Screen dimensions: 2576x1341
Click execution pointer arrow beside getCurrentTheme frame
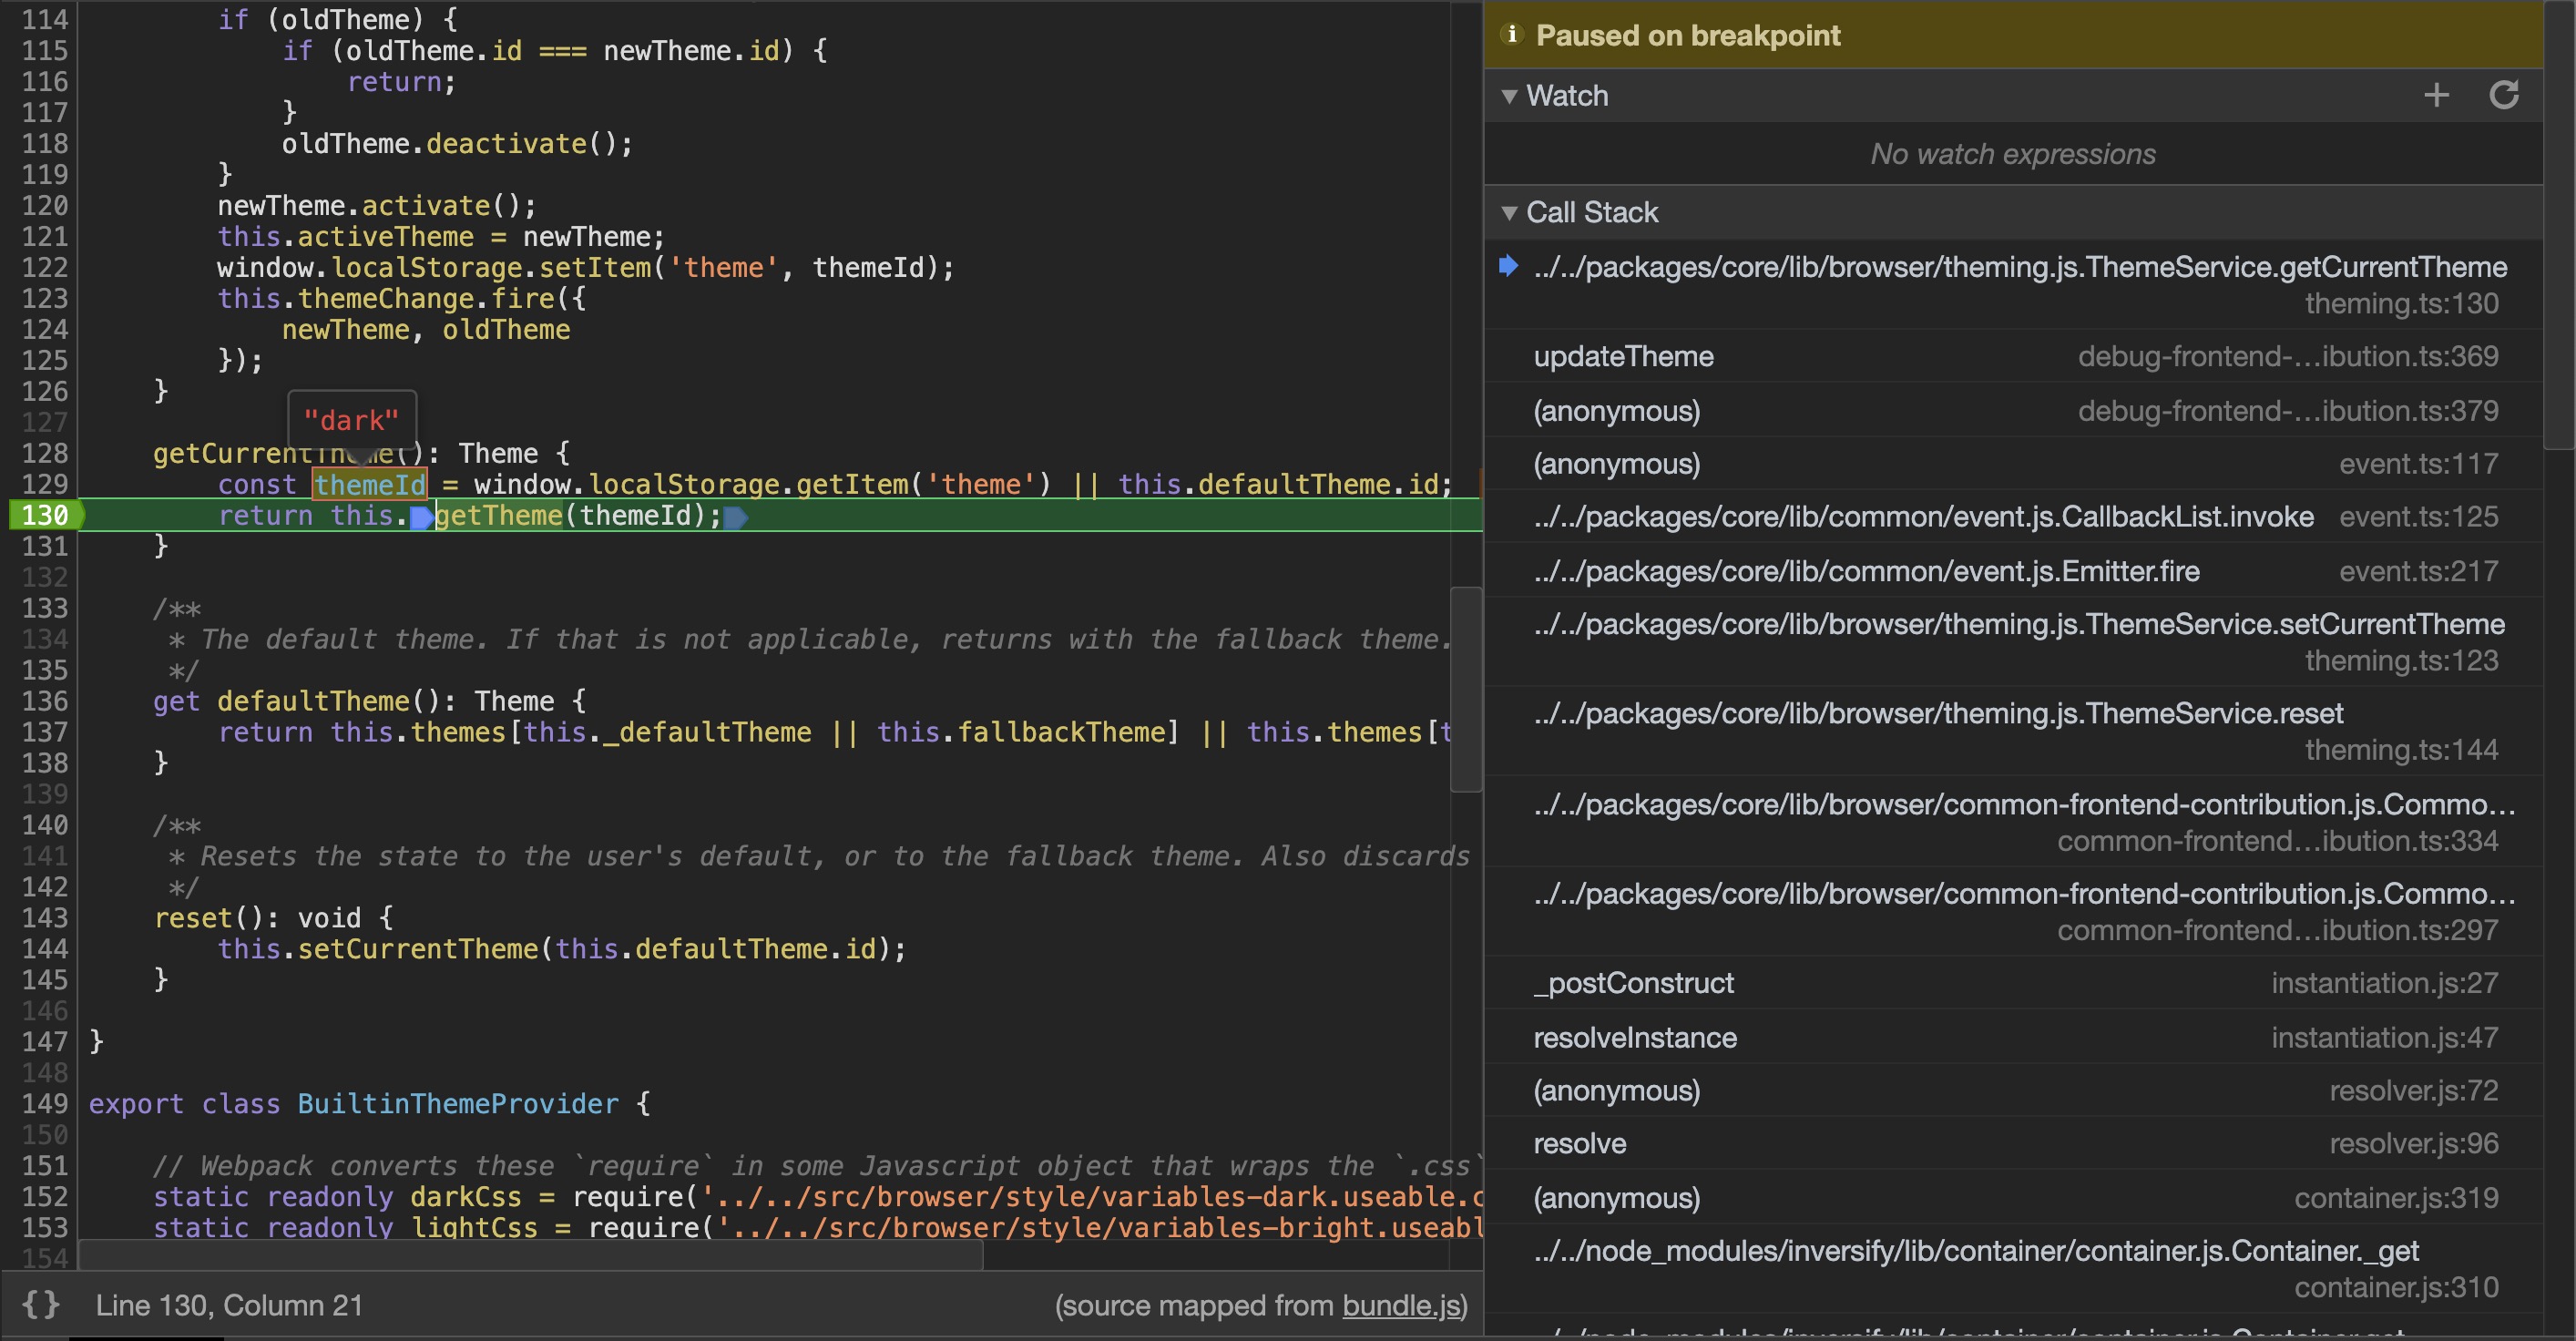[x=1510, y=266]
